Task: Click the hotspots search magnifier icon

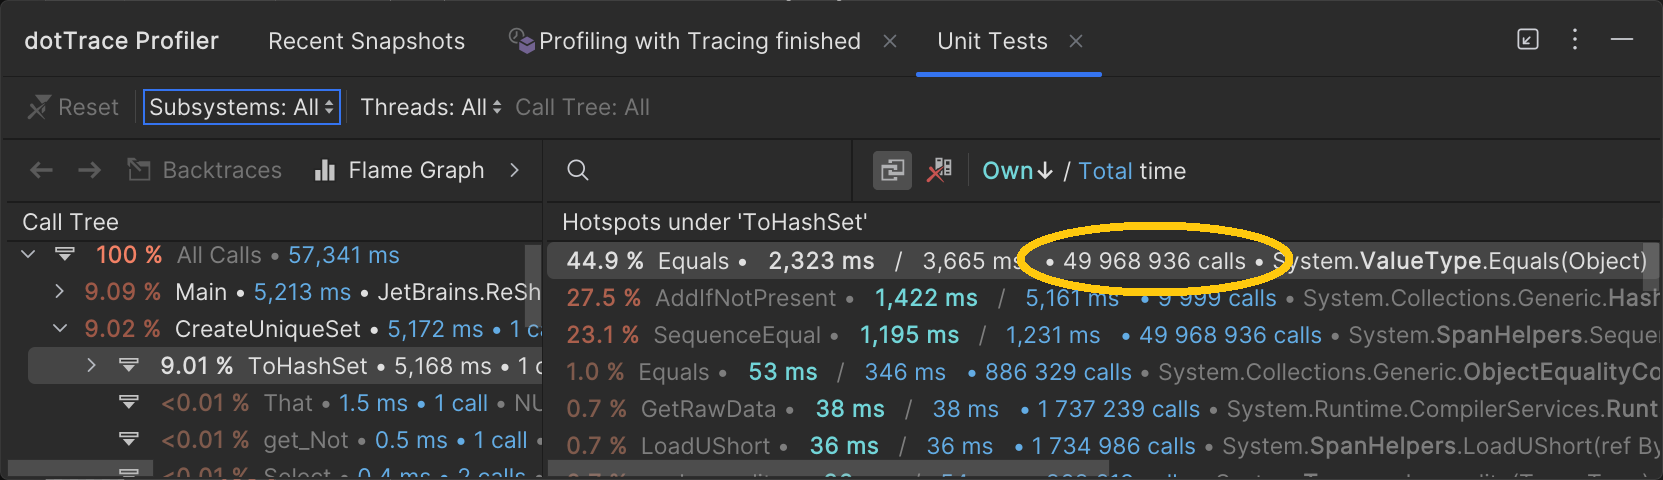Action: coord(577,171)
